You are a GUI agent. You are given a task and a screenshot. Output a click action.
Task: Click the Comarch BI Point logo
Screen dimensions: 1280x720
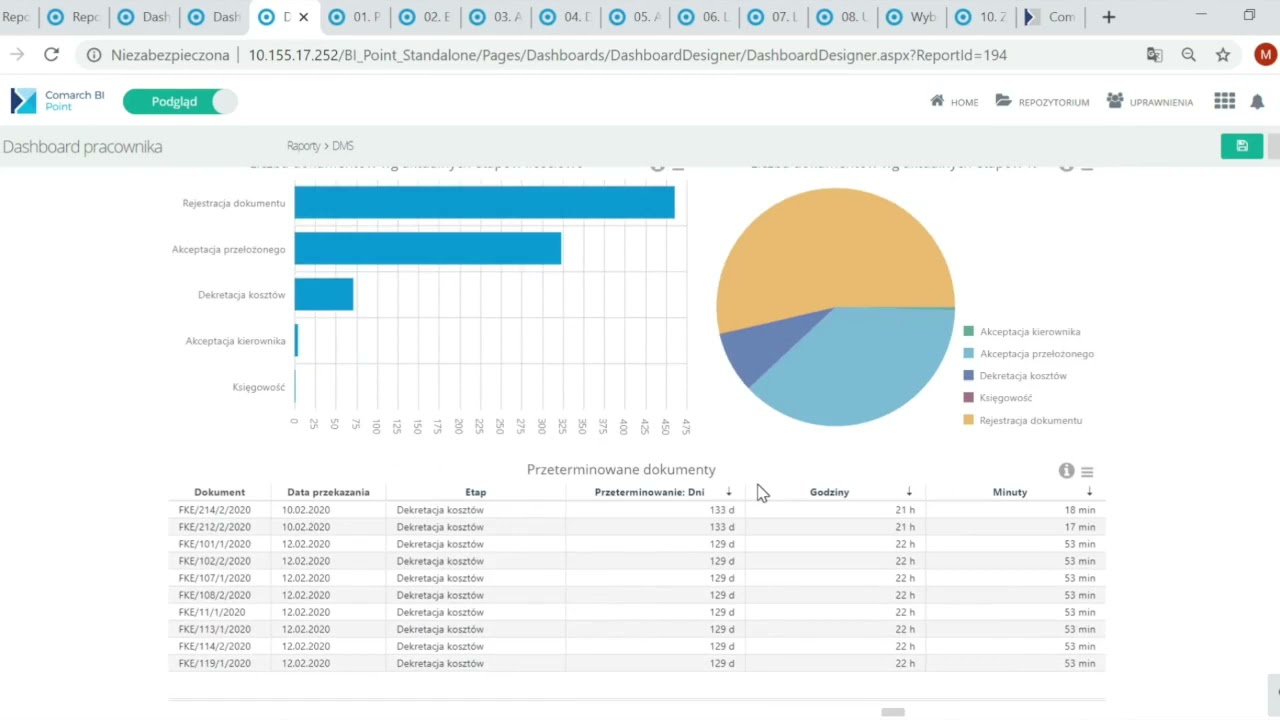pos(57,101)
